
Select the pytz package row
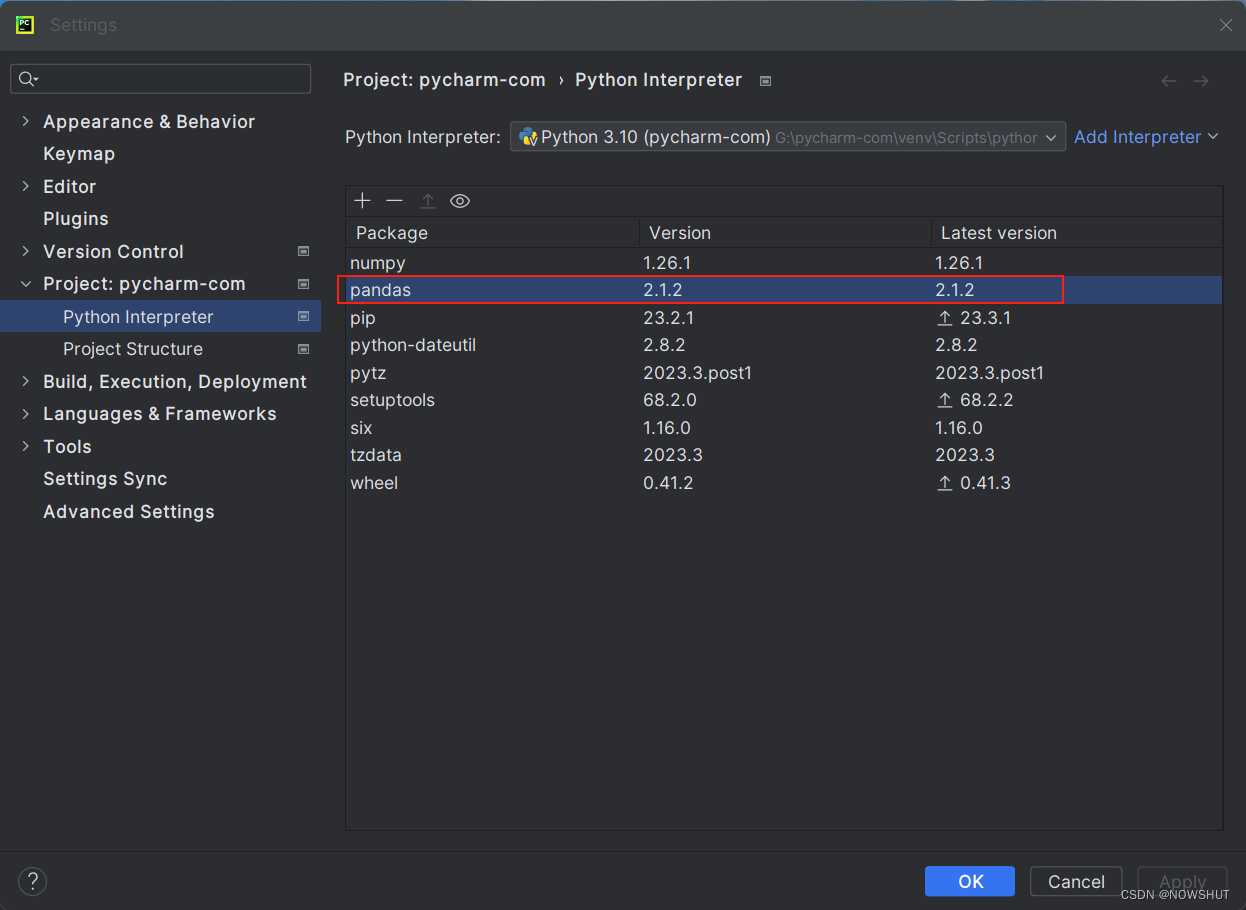[x=784, y=373]
